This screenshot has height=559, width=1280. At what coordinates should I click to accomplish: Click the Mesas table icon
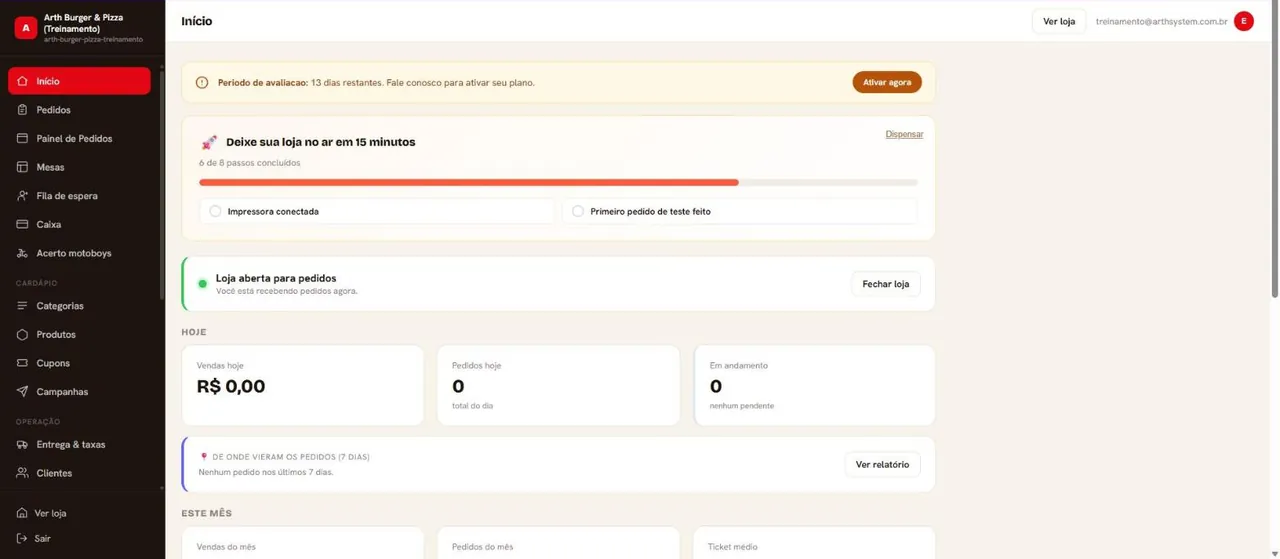coord(22,167)
